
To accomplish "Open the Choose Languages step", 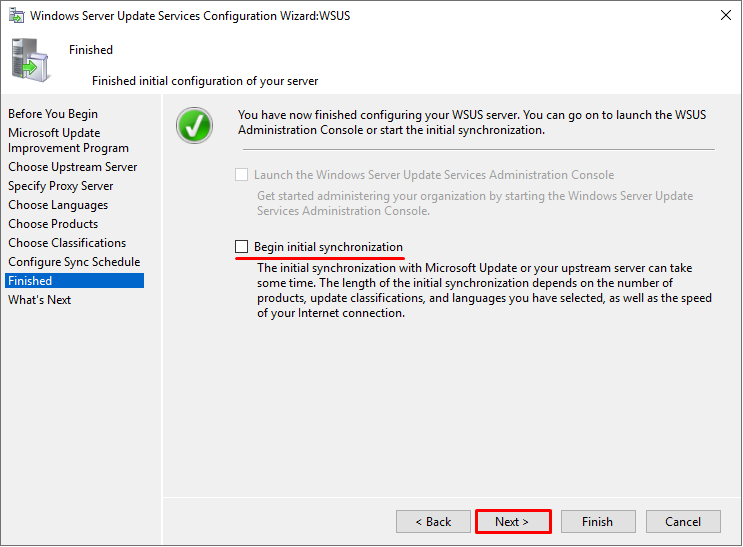I will (x=58, y=205).
